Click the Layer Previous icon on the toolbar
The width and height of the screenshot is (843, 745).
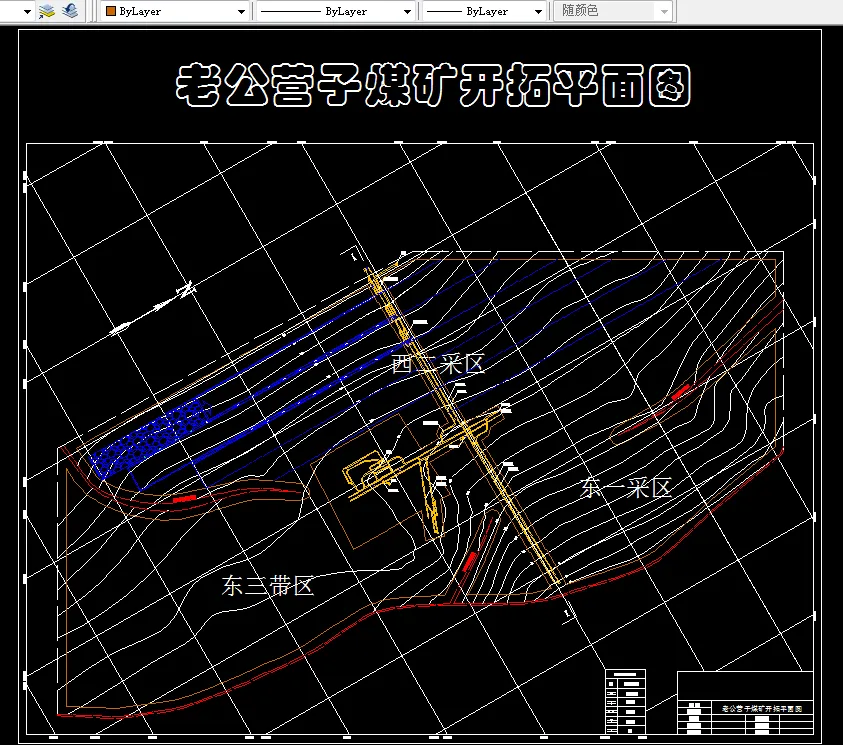(68, 11)
